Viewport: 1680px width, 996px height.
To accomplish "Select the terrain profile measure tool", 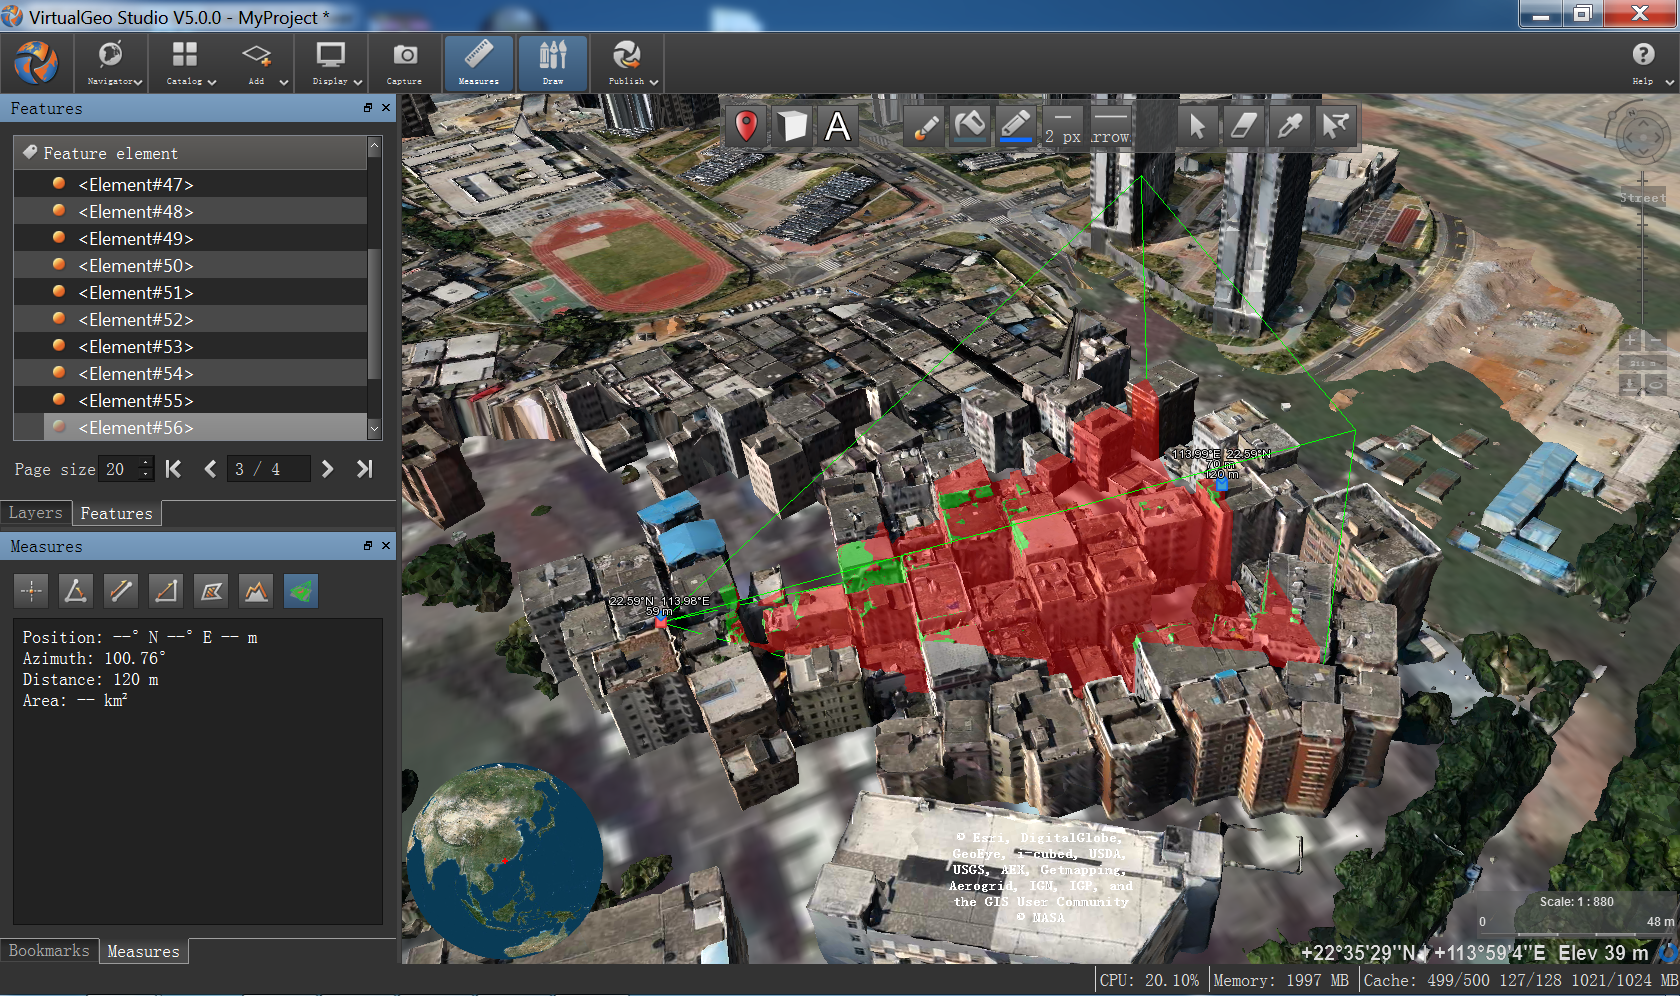I will [x=256, y=591].
